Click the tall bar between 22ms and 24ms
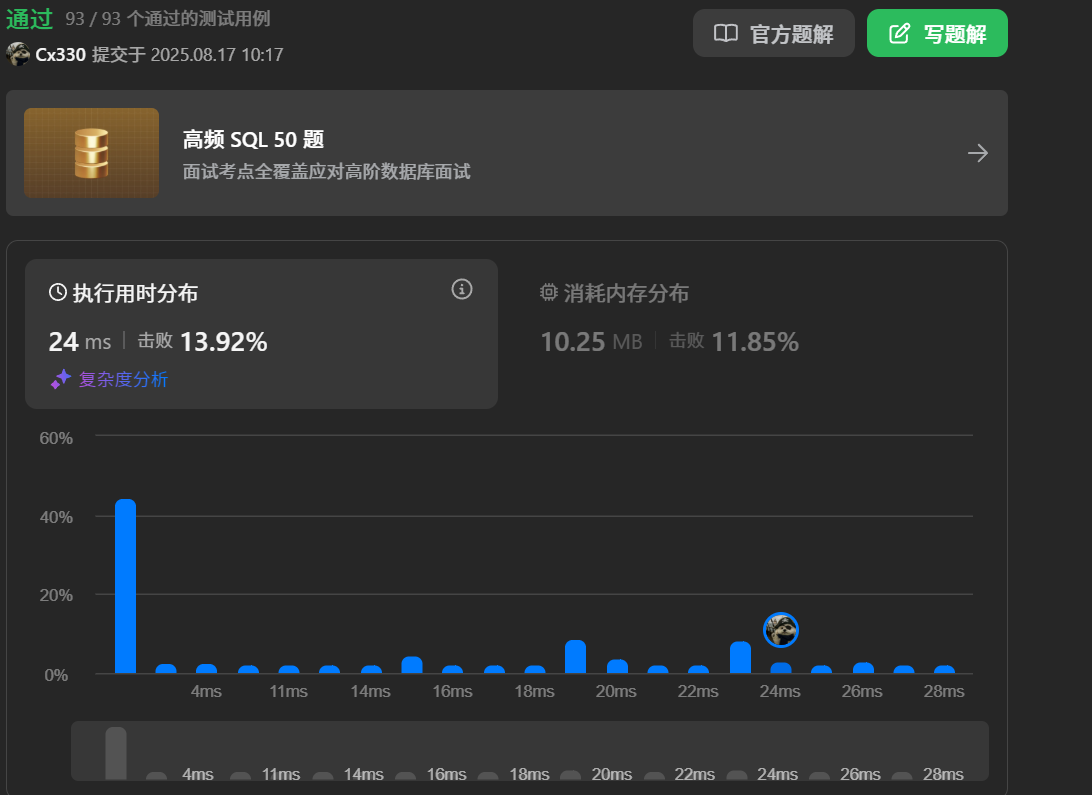 pos(740,657)
